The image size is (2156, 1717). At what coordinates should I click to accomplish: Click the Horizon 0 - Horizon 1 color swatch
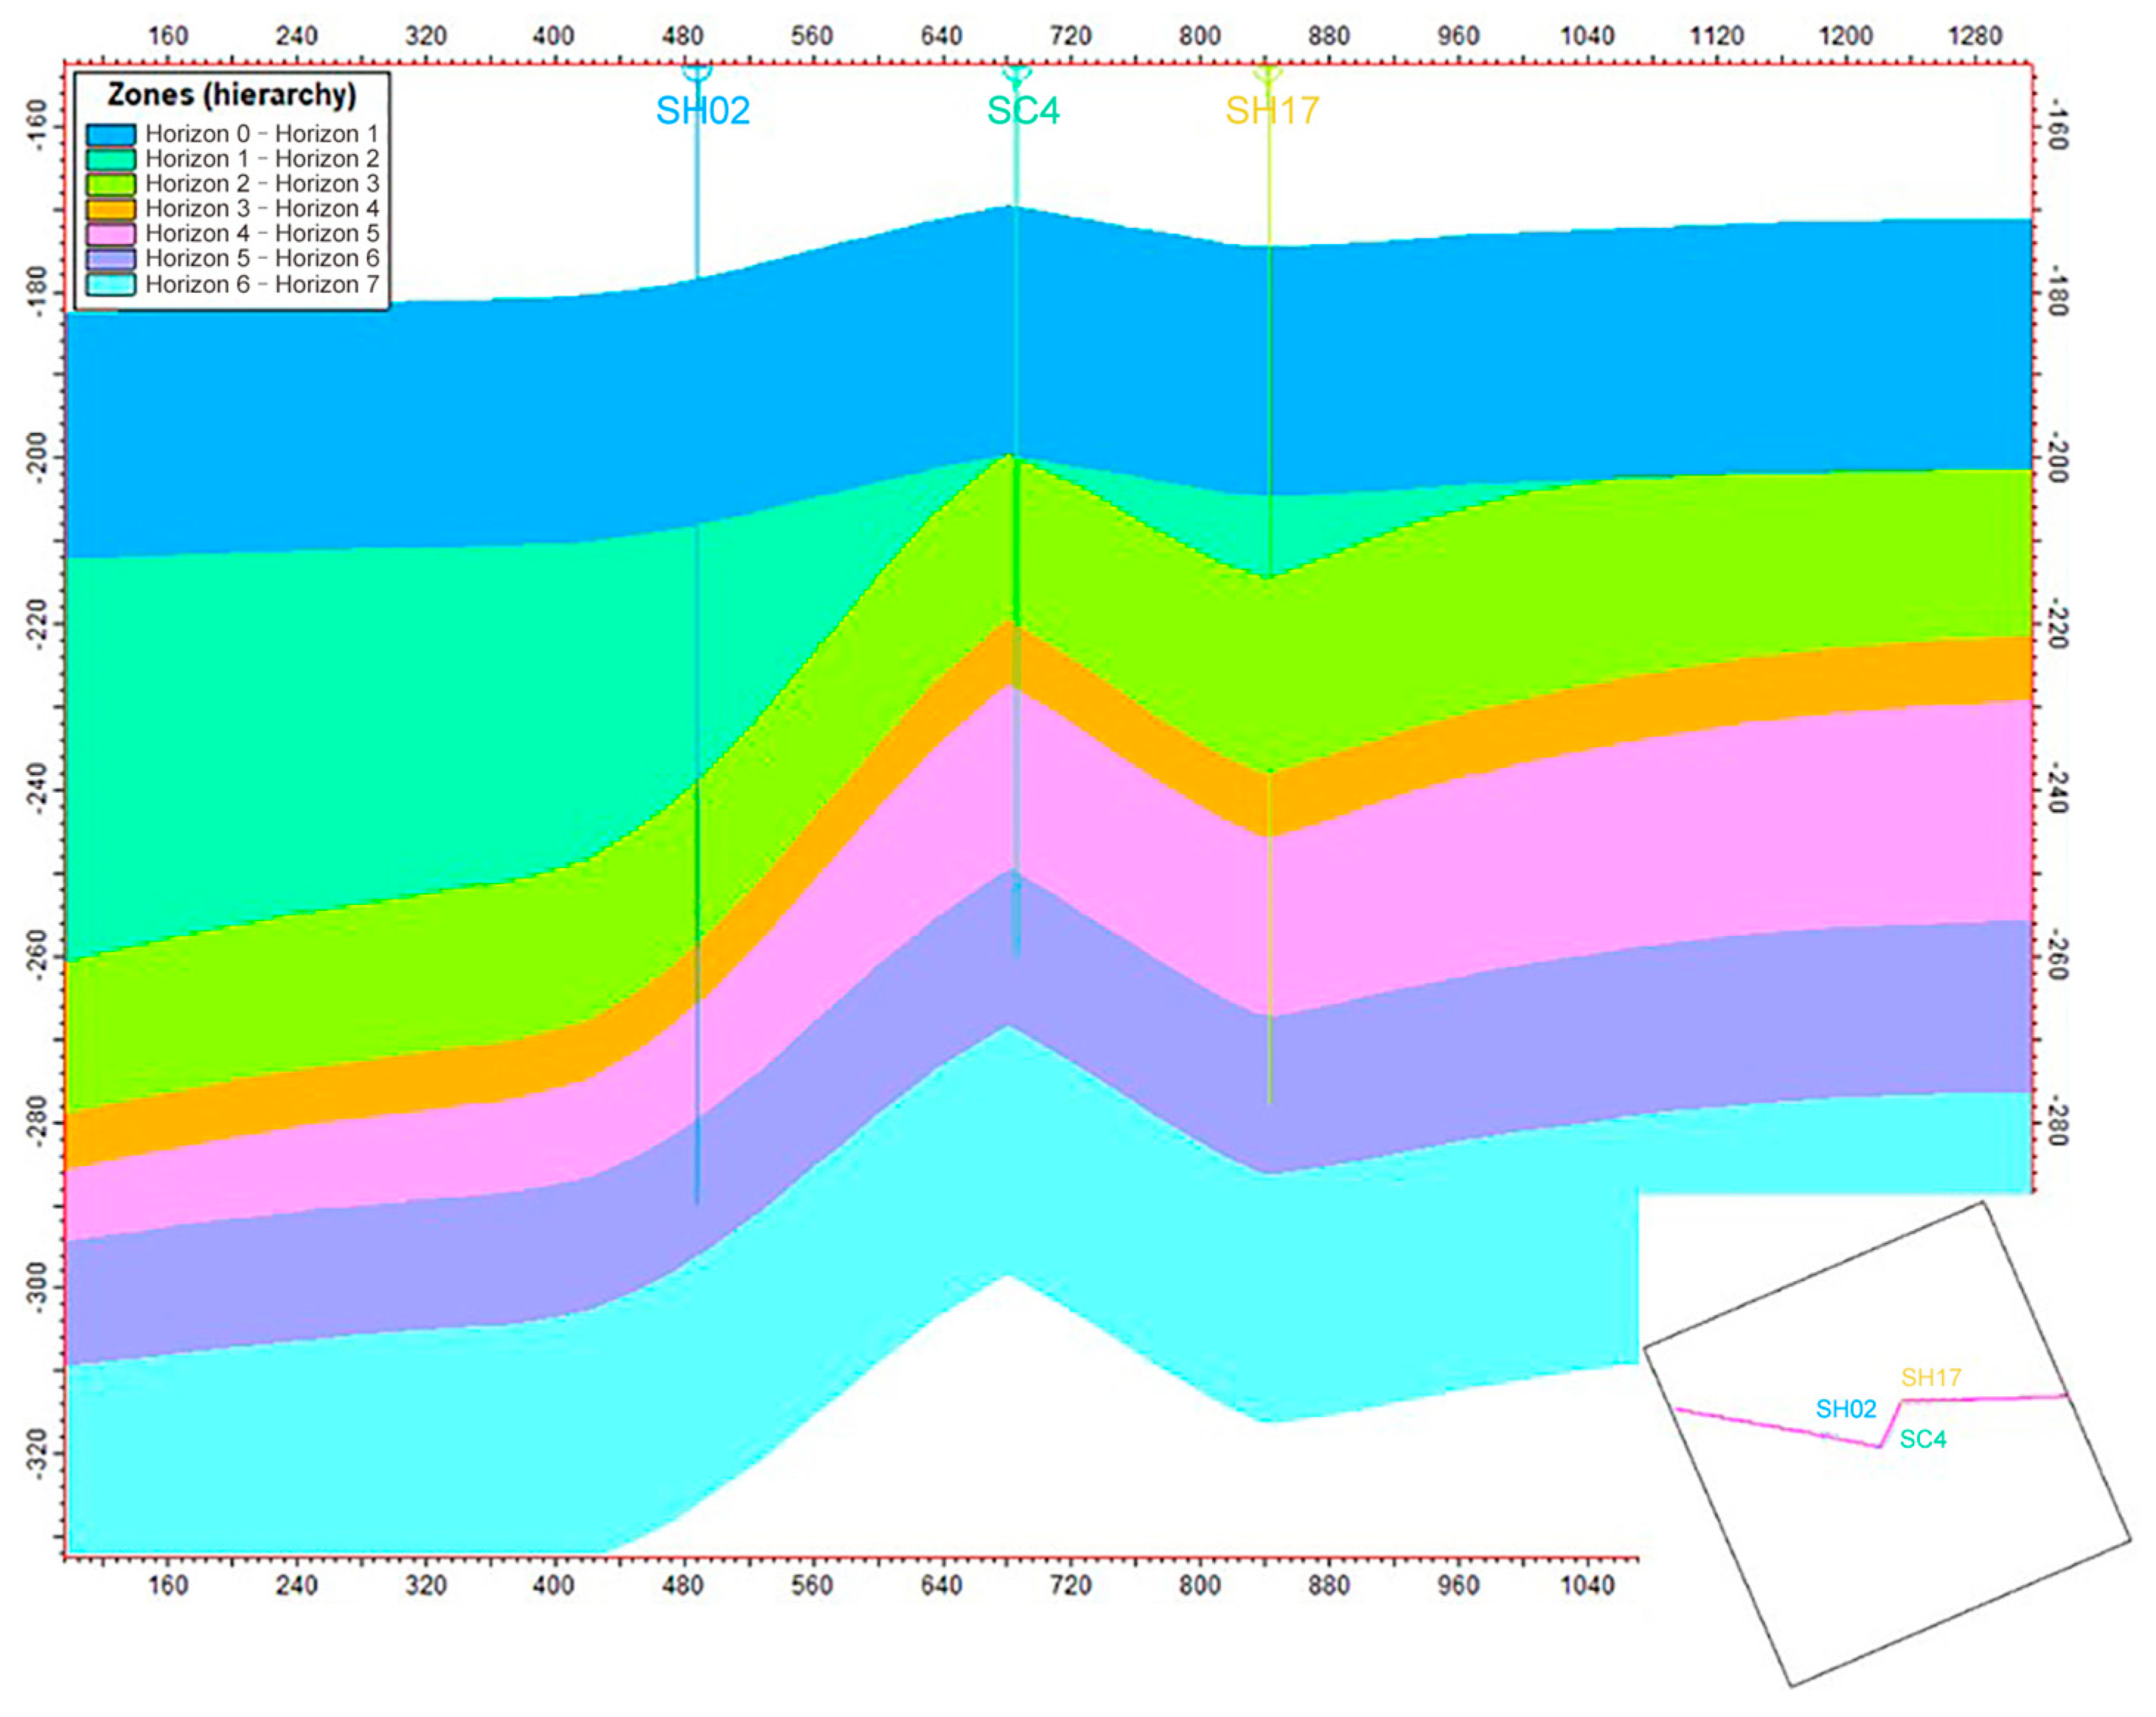coord(111,134)
